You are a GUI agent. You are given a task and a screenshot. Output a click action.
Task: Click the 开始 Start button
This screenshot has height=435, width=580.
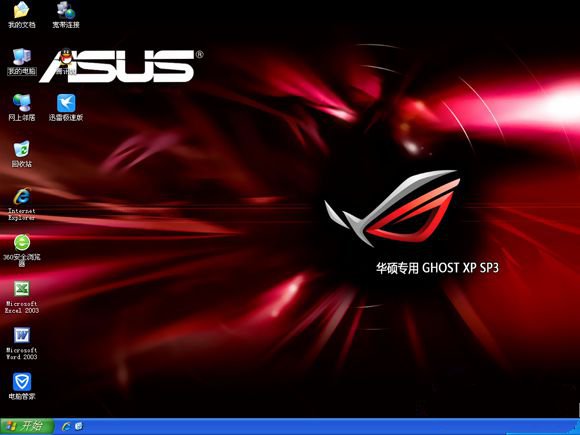point(27,426)
